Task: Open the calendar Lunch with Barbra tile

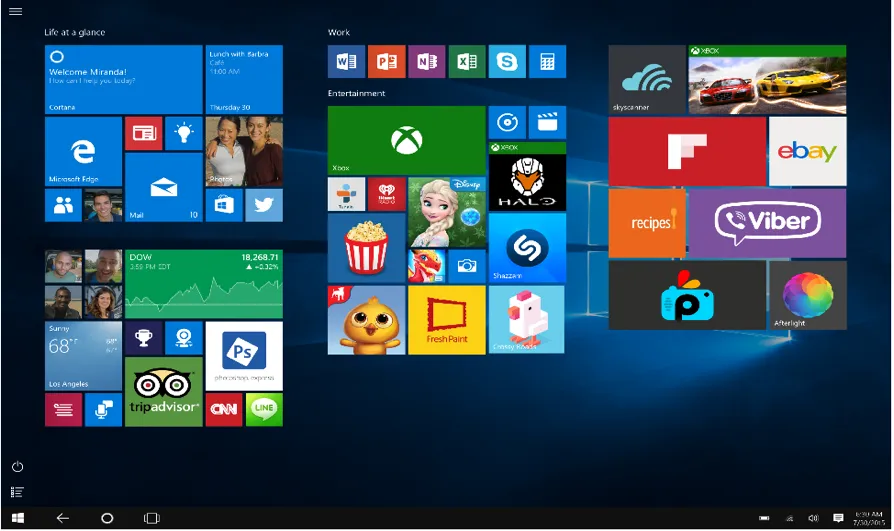Action: (244, 80)
